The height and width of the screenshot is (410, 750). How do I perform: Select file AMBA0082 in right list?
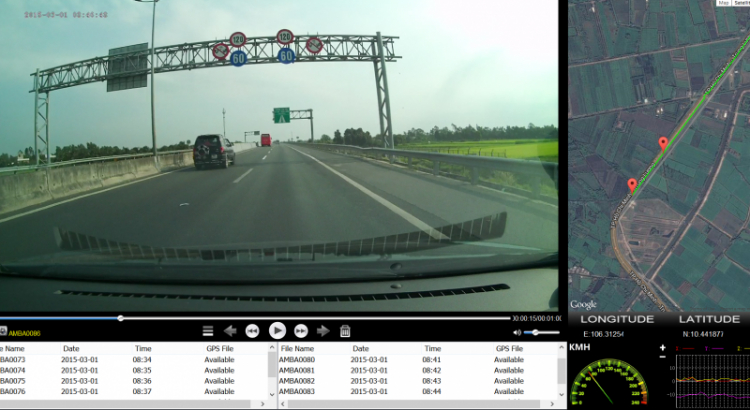pyautogui.click(x=297, y=381)
